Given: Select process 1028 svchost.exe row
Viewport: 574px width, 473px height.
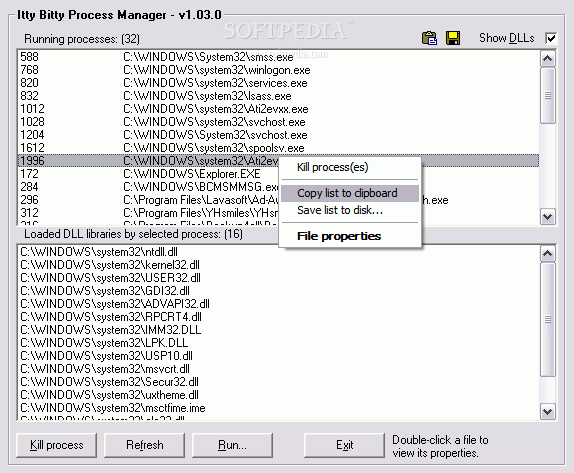Looking at the screenshot, I should (278, 122).
